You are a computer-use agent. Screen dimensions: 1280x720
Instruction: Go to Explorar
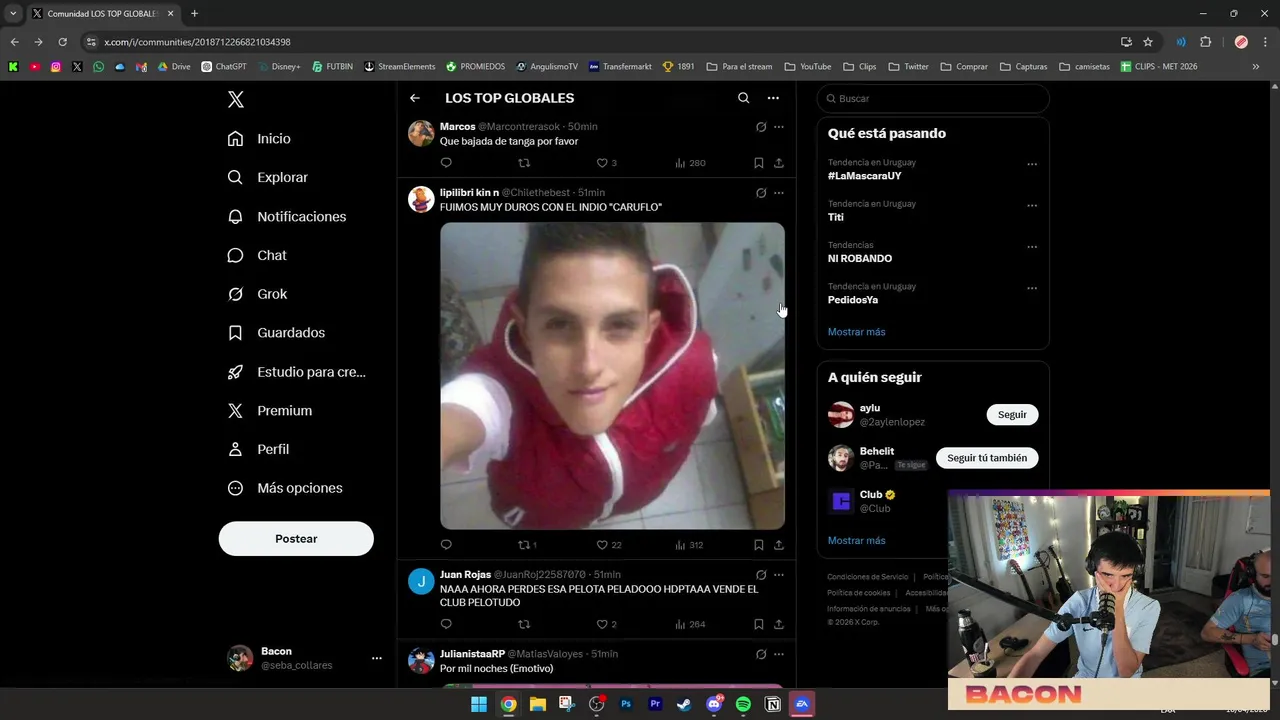[x=267, y=177]
